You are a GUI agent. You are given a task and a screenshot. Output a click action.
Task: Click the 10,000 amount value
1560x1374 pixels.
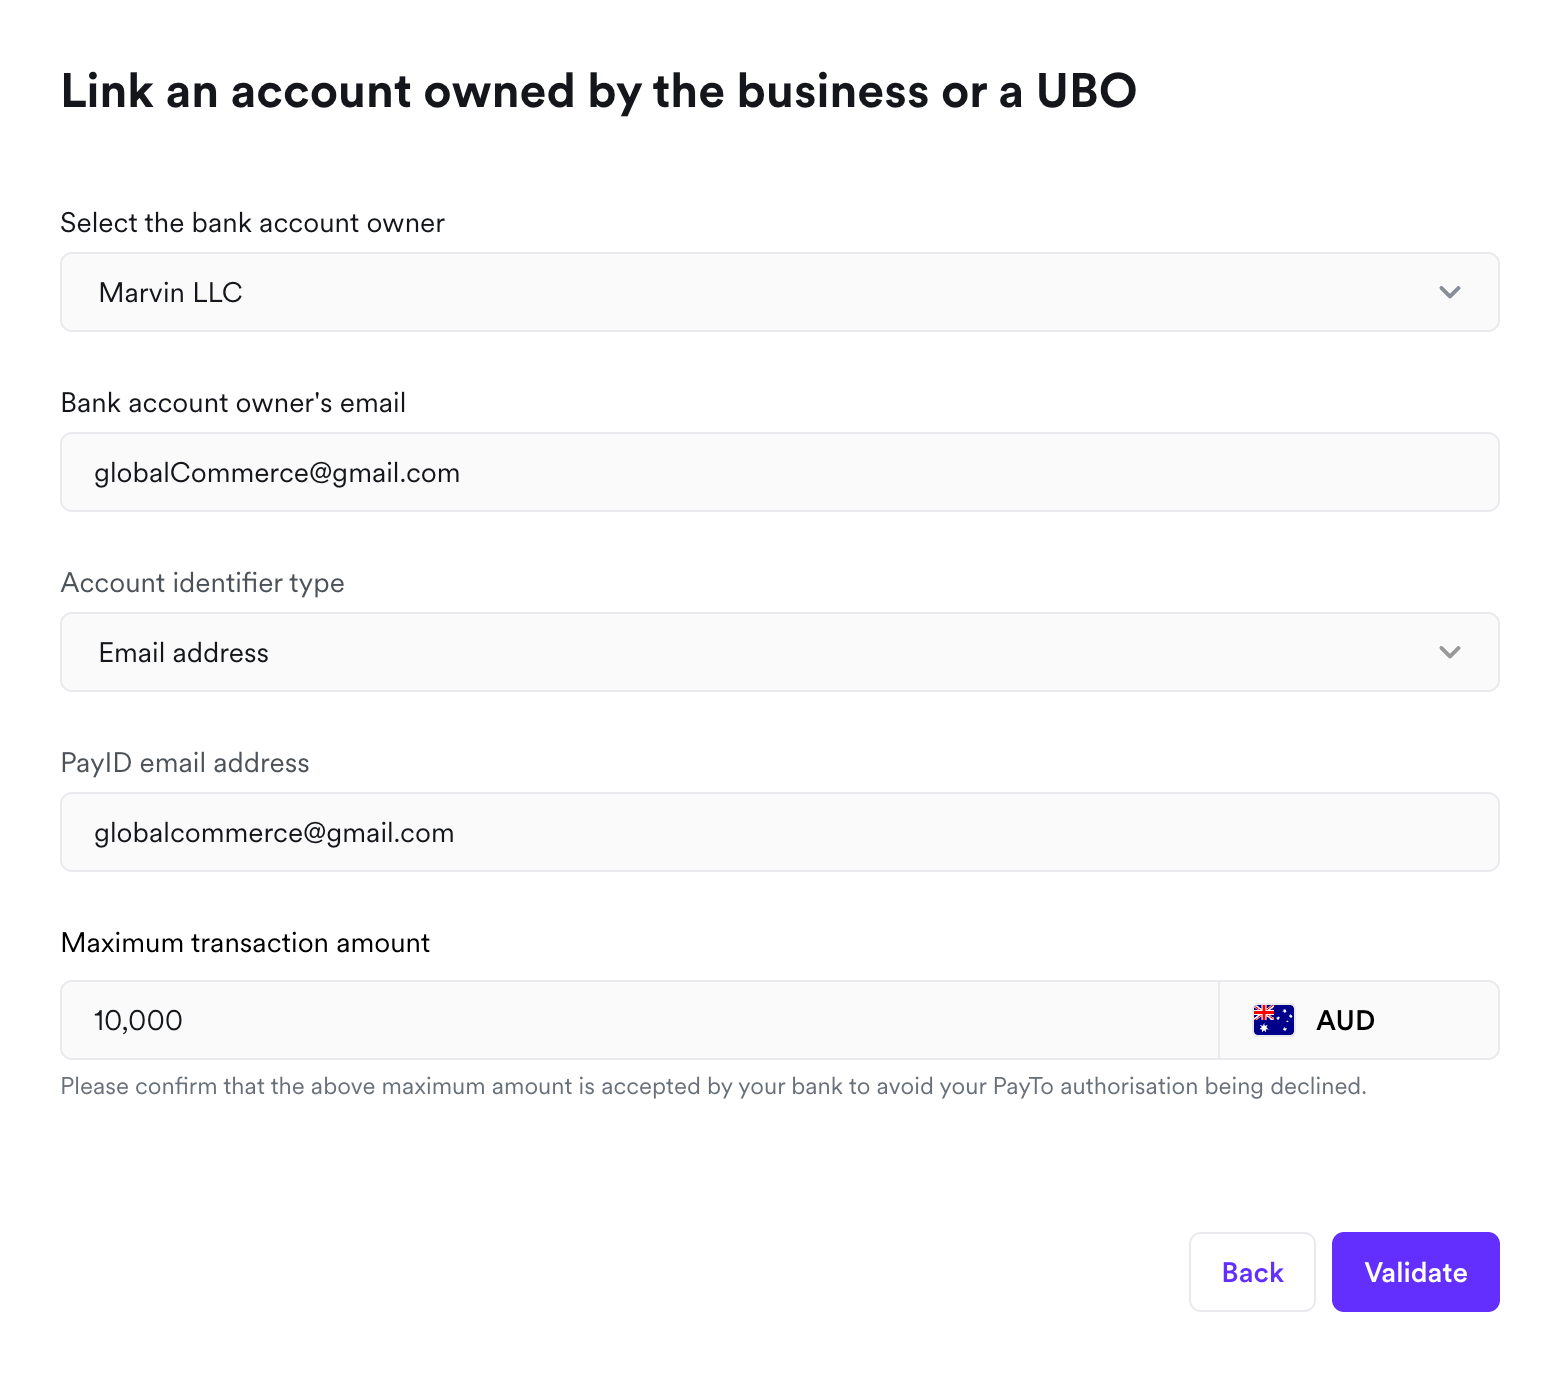[138, 1021]
